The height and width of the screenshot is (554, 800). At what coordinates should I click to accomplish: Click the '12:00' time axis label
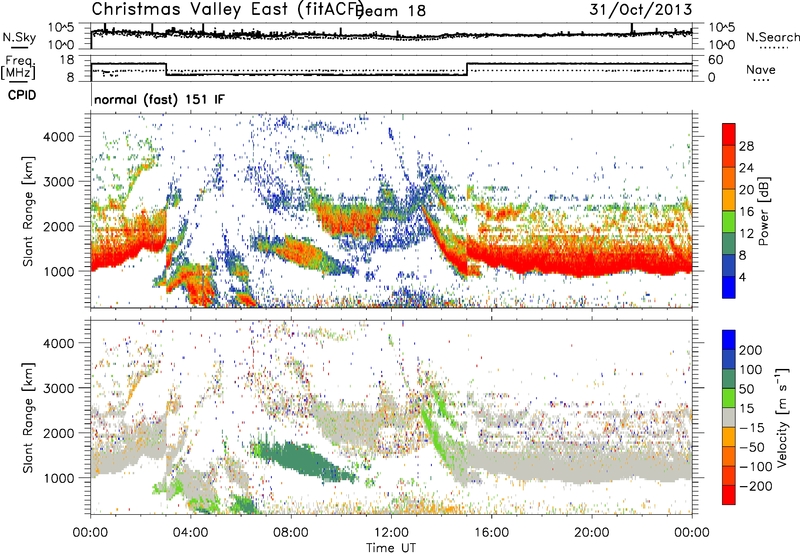pos(391,533)
